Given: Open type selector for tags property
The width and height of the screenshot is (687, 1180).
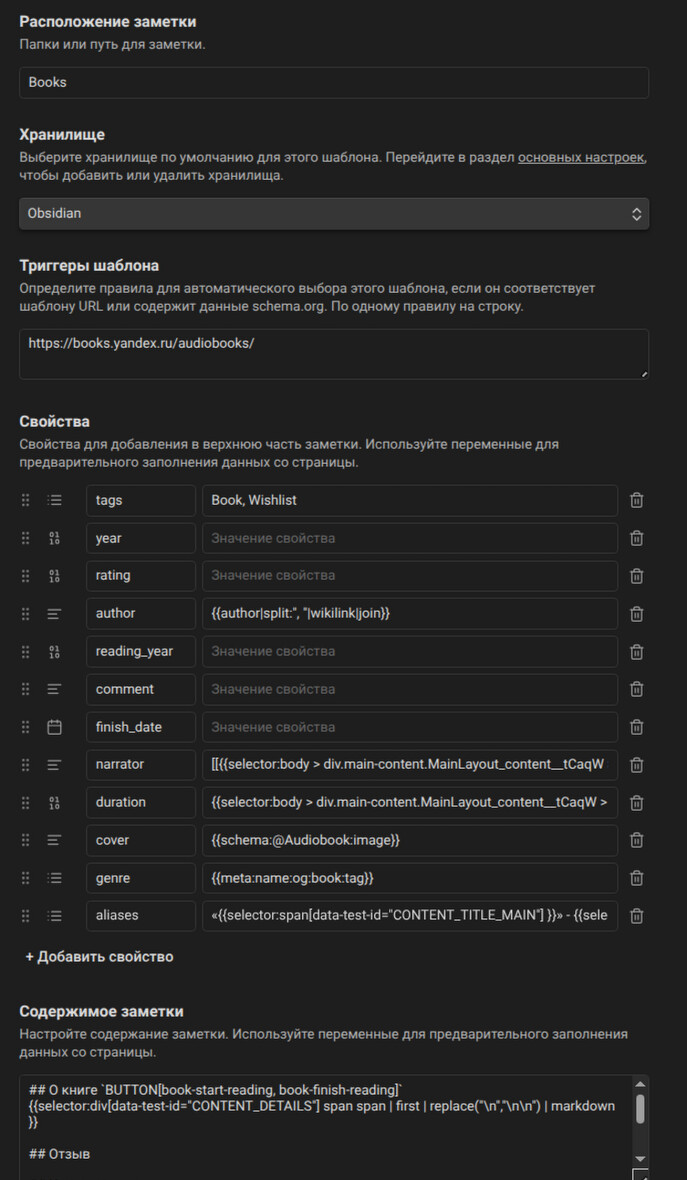Looking at the screenshot, I should (x=54, y=500).
